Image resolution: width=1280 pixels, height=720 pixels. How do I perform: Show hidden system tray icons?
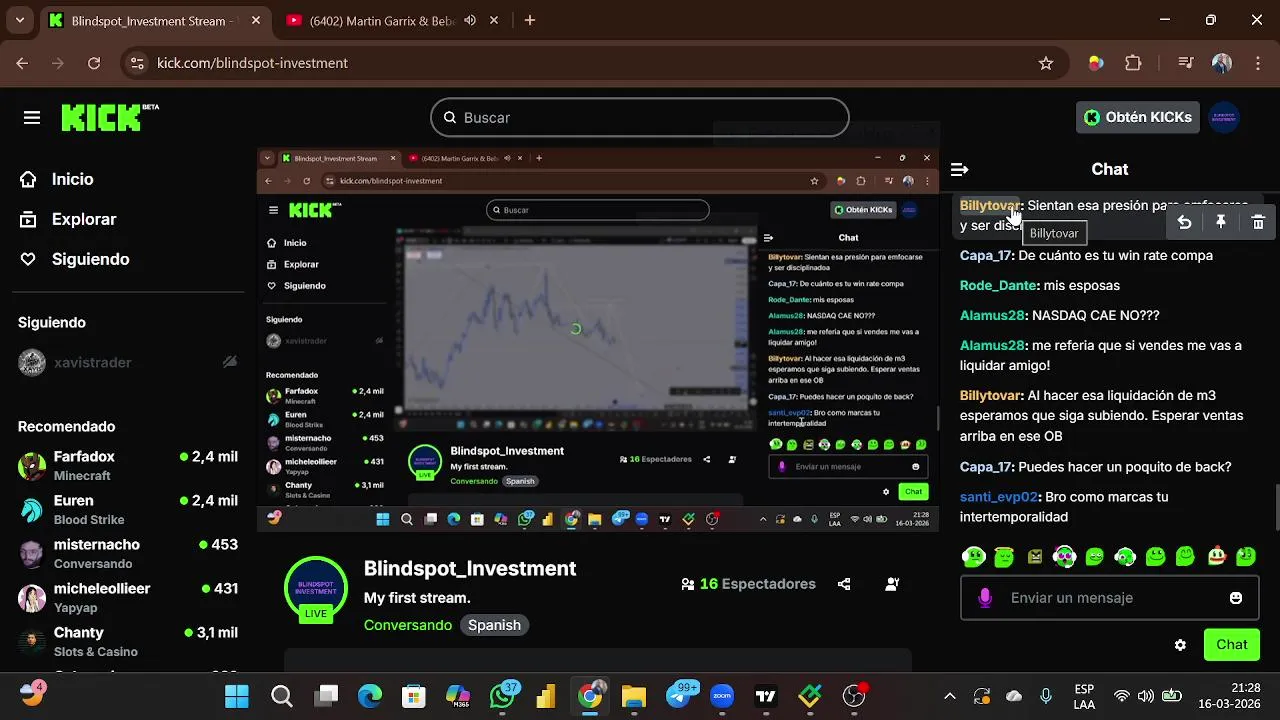pos(950,696)
